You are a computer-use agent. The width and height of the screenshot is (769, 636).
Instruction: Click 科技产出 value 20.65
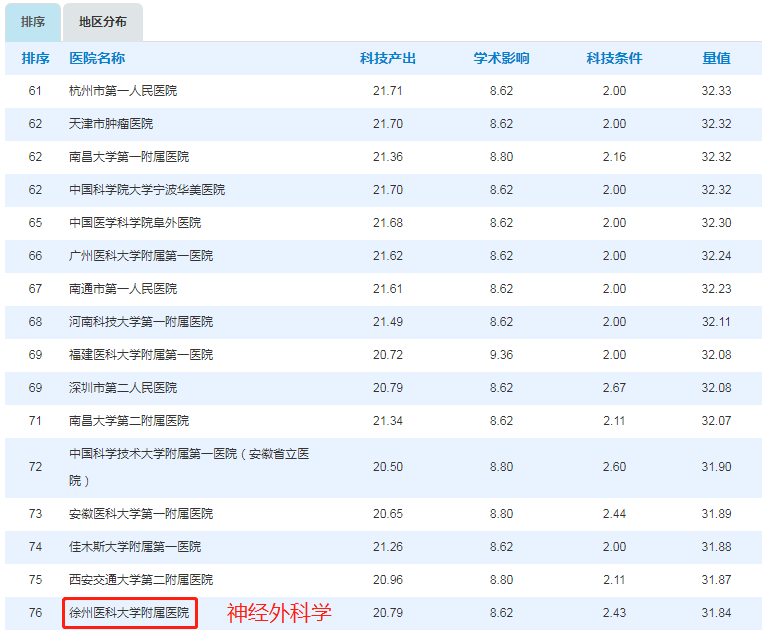(388, 514)
